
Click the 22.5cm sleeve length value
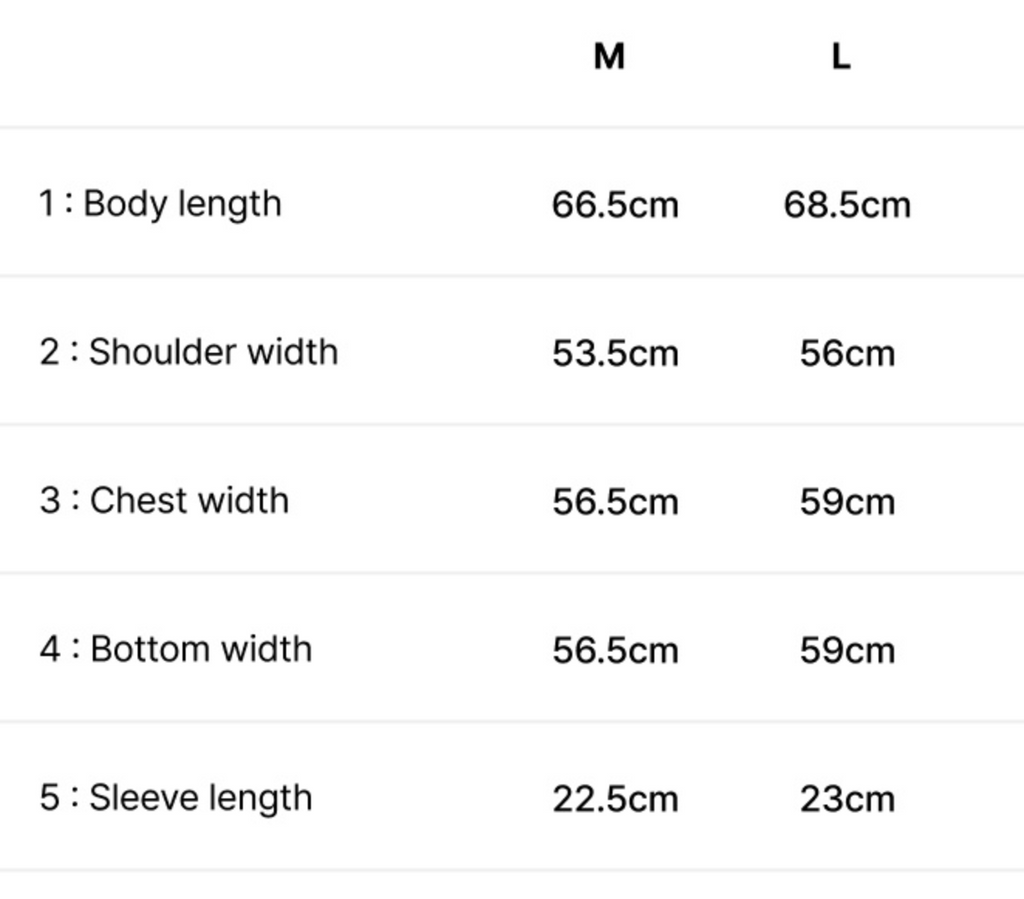click(x=615, y=799)
